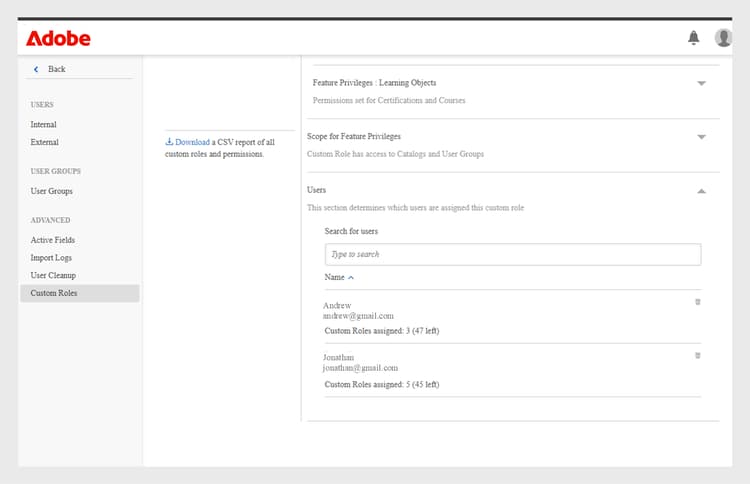
Task: Open the user profile avatar
Action: click(x=723, y=38)
